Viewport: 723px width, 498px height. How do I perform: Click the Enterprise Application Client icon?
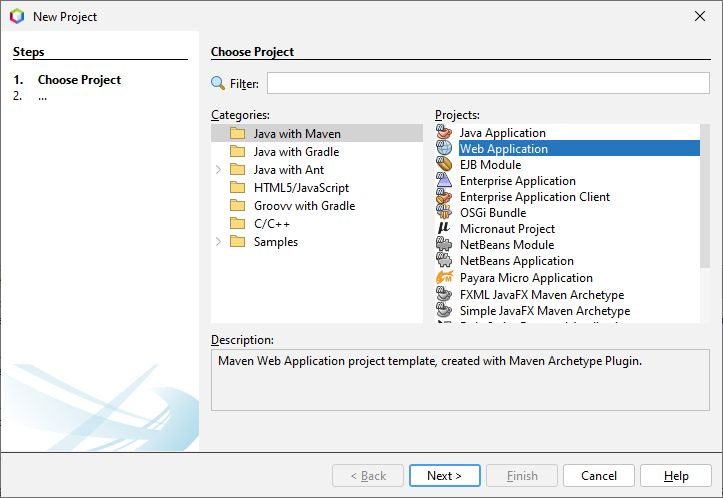coord(445,197)
